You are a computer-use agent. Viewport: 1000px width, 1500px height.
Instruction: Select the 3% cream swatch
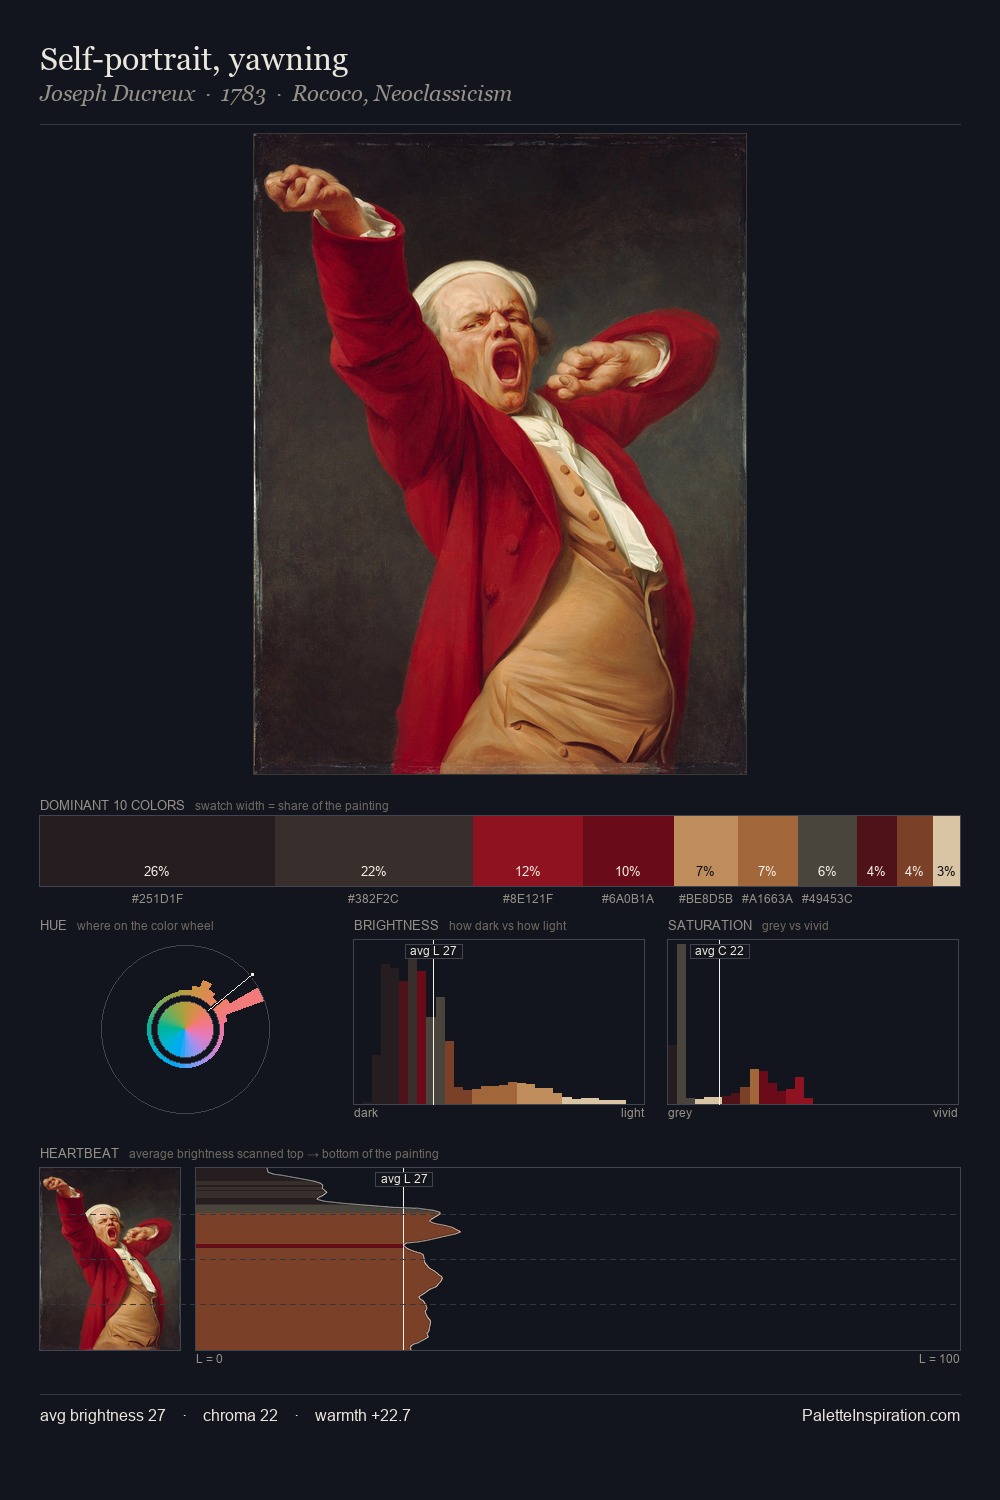point(946,851)
